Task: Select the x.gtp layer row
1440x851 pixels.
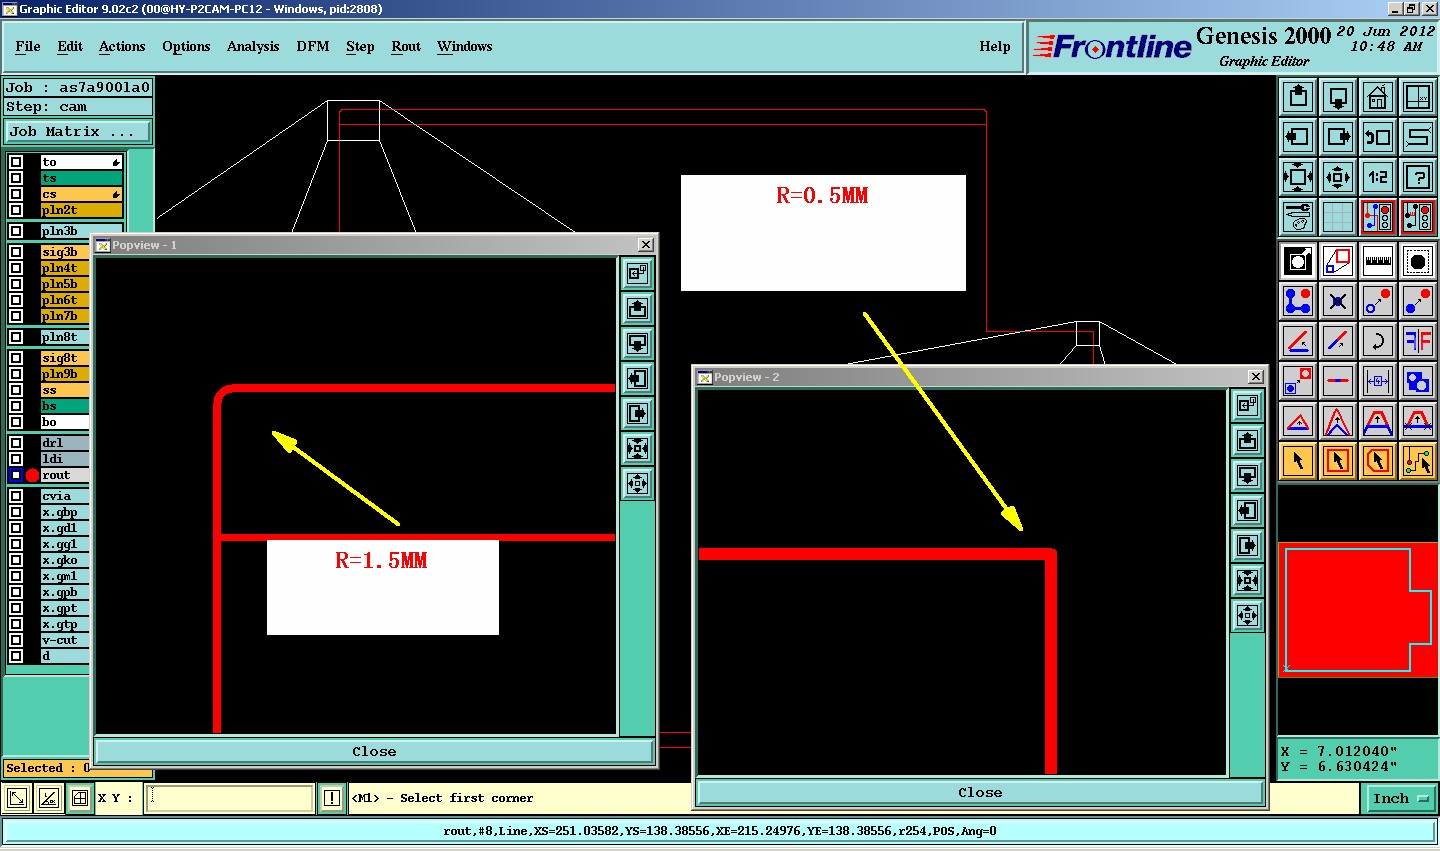Action: click(65, 624)
